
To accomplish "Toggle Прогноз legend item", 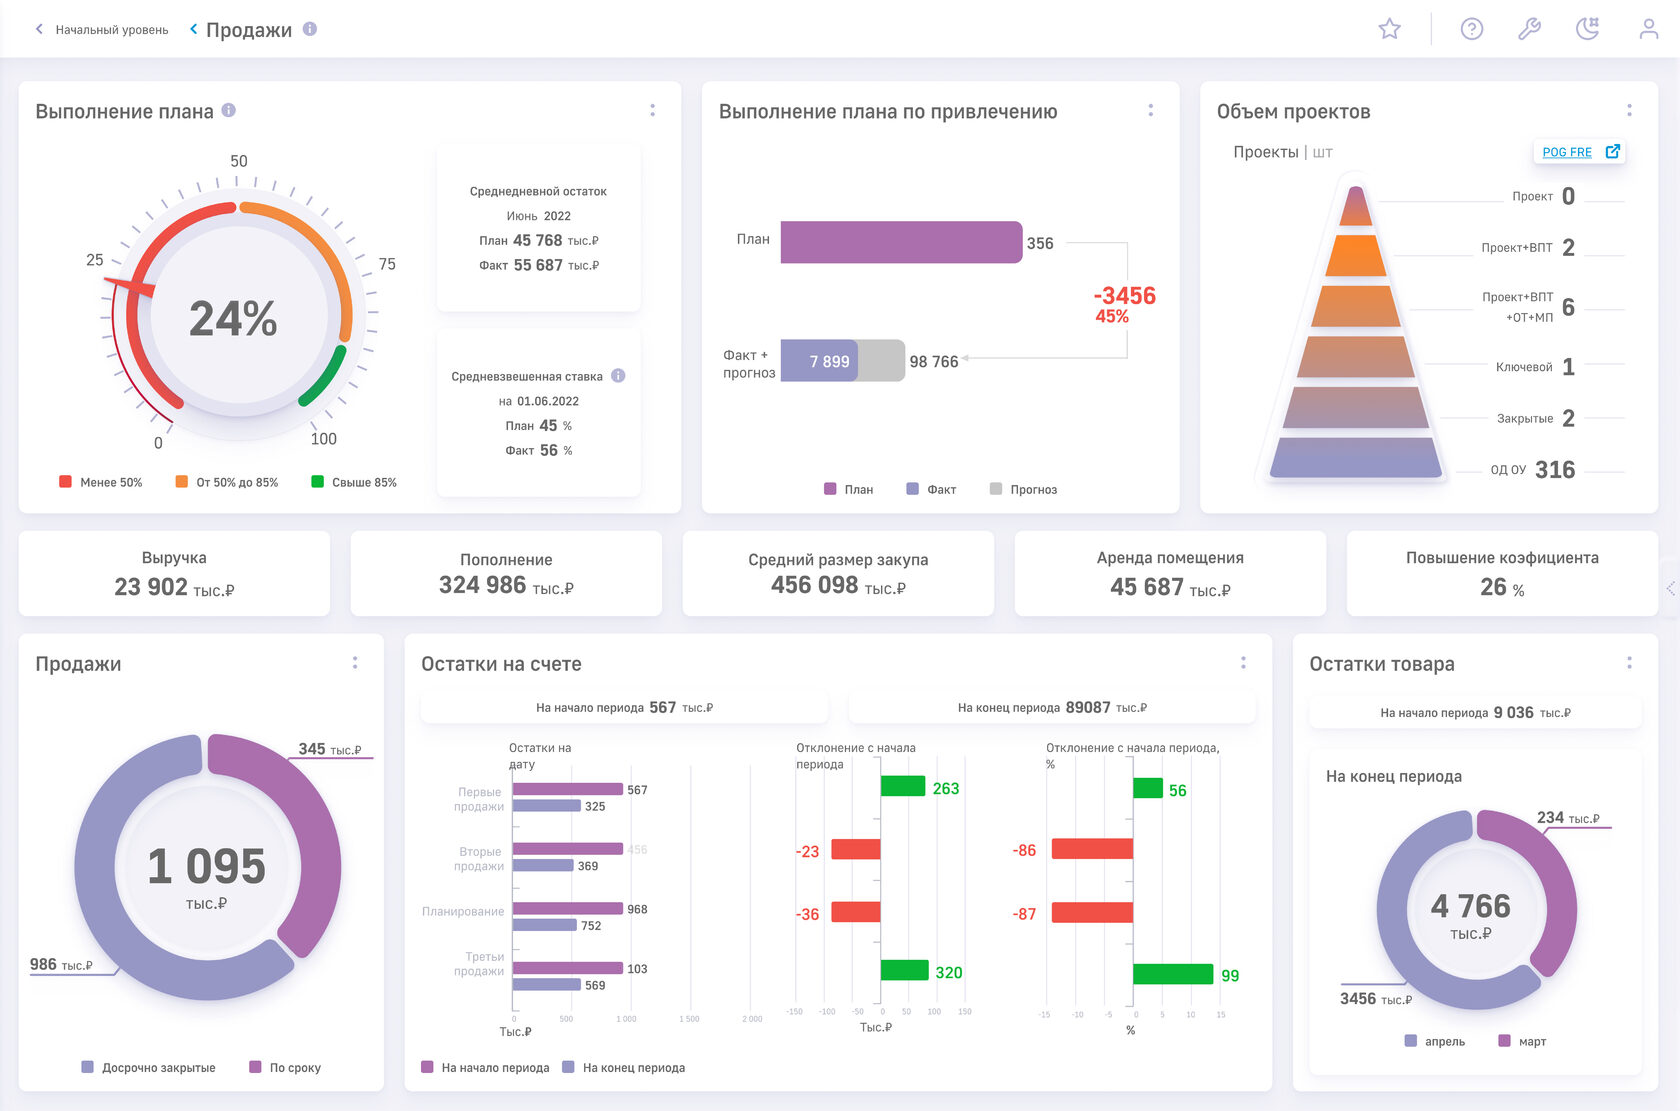I will click(x=1023, y=489).
